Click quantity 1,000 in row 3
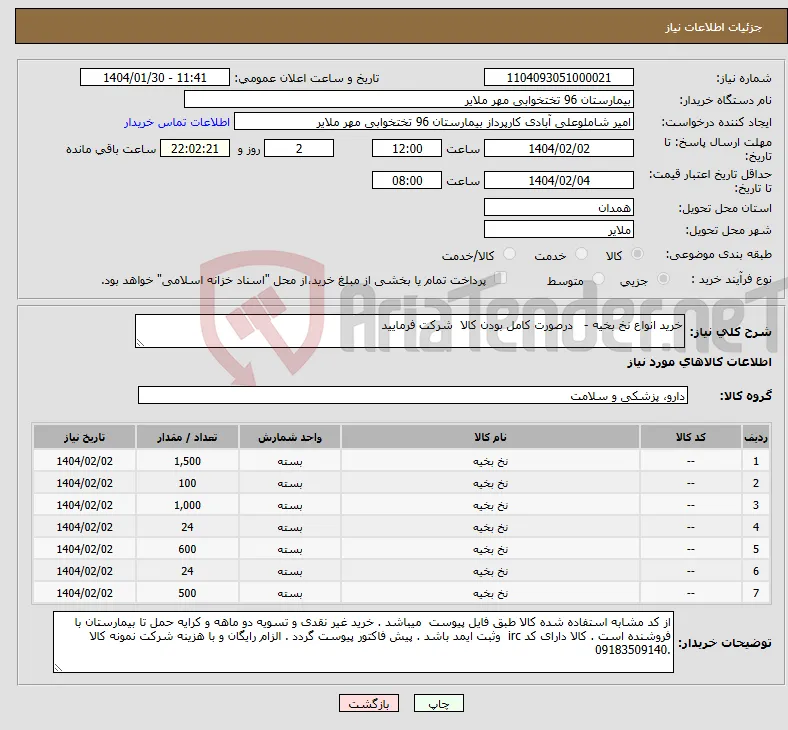Screen dimensions: 788x730 [x=187, y=505]
